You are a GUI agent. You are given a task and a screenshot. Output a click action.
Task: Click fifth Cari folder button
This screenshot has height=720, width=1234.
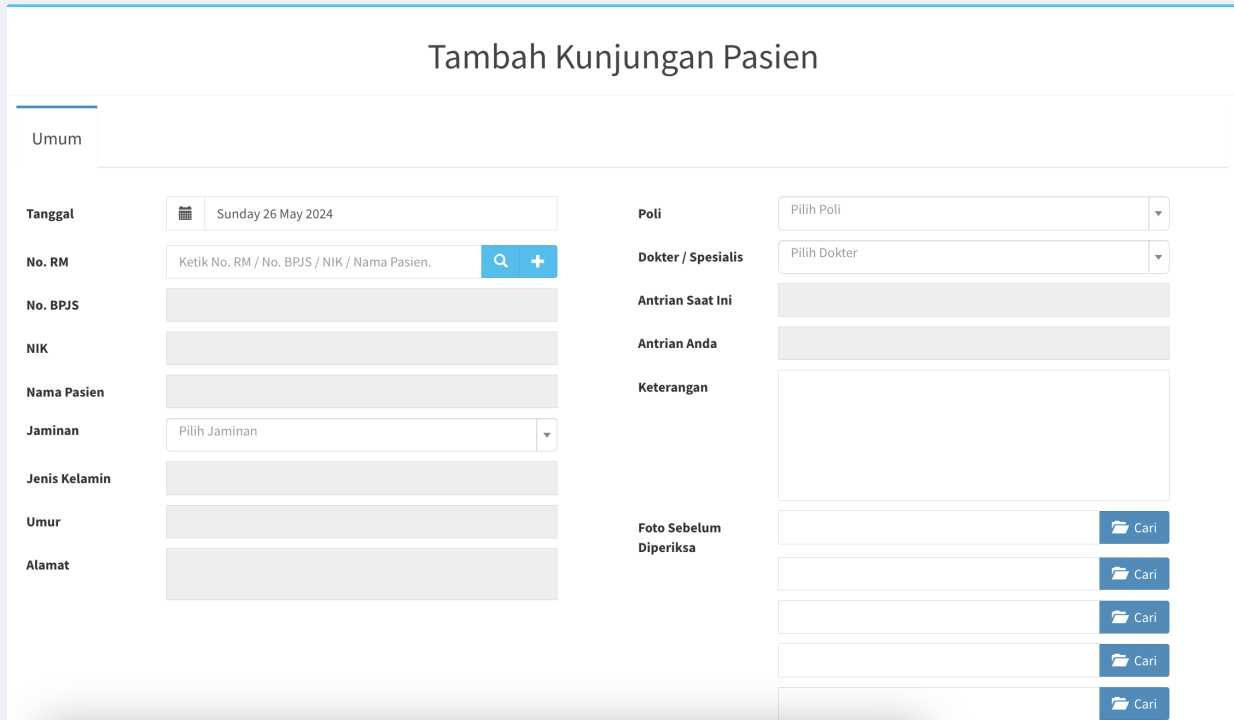pyautogui.click(x=1133, y=703)
